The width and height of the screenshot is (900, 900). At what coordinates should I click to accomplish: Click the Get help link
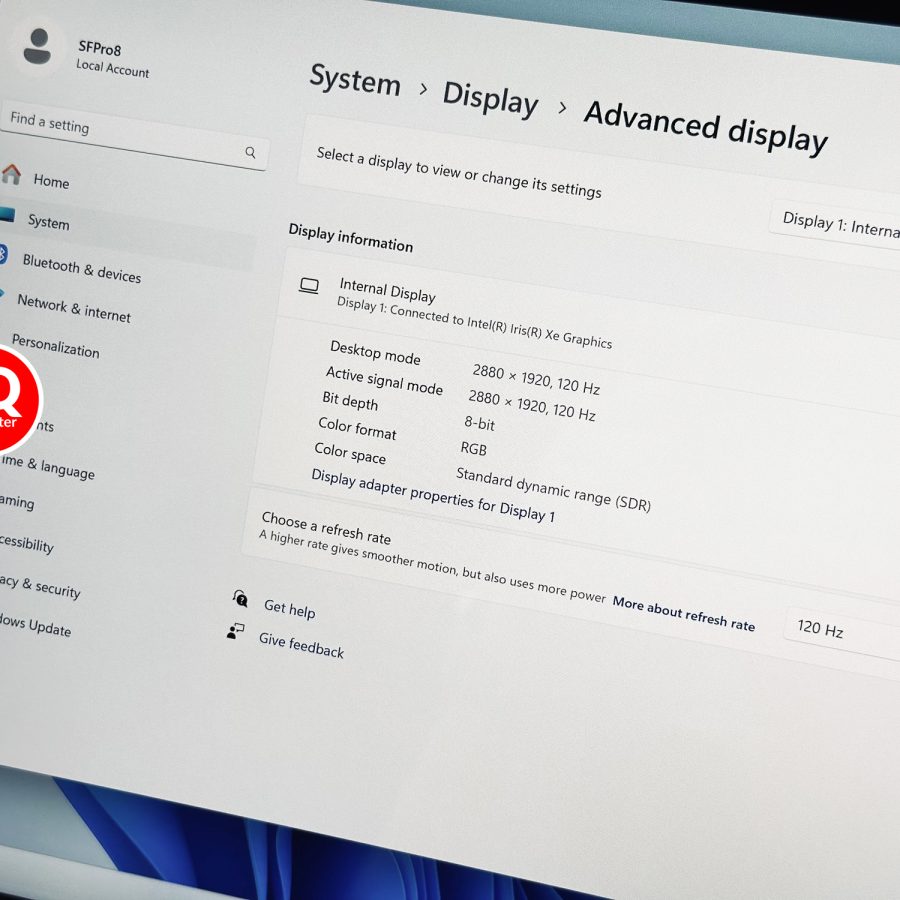[x=289, y=608]
